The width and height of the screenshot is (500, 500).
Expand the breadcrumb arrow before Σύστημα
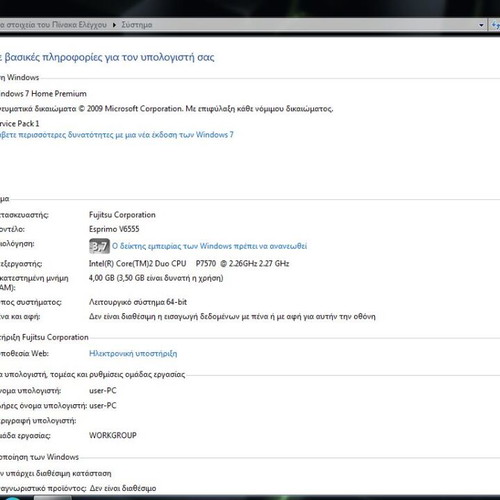click(114, 25)
